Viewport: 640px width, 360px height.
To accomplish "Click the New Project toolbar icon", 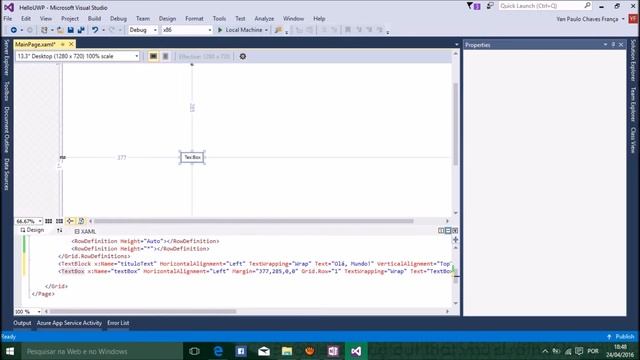I will coord(44,30).
